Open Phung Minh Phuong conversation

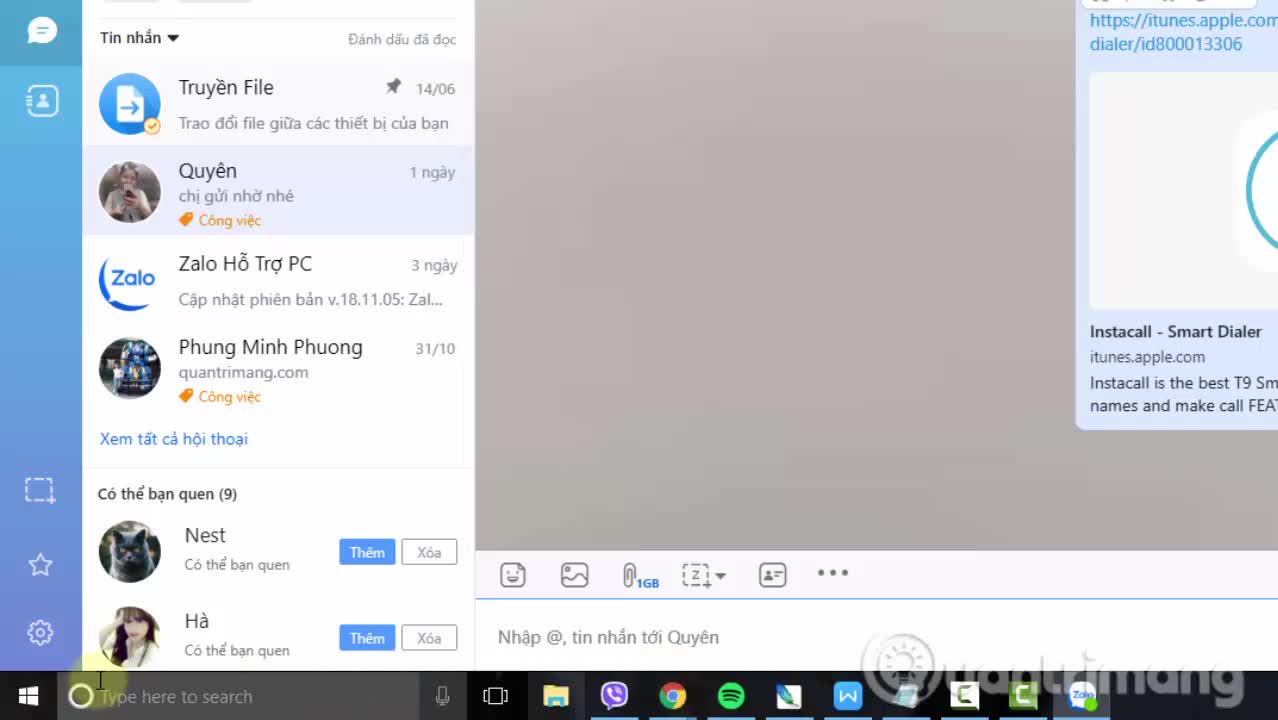(278, 370)
